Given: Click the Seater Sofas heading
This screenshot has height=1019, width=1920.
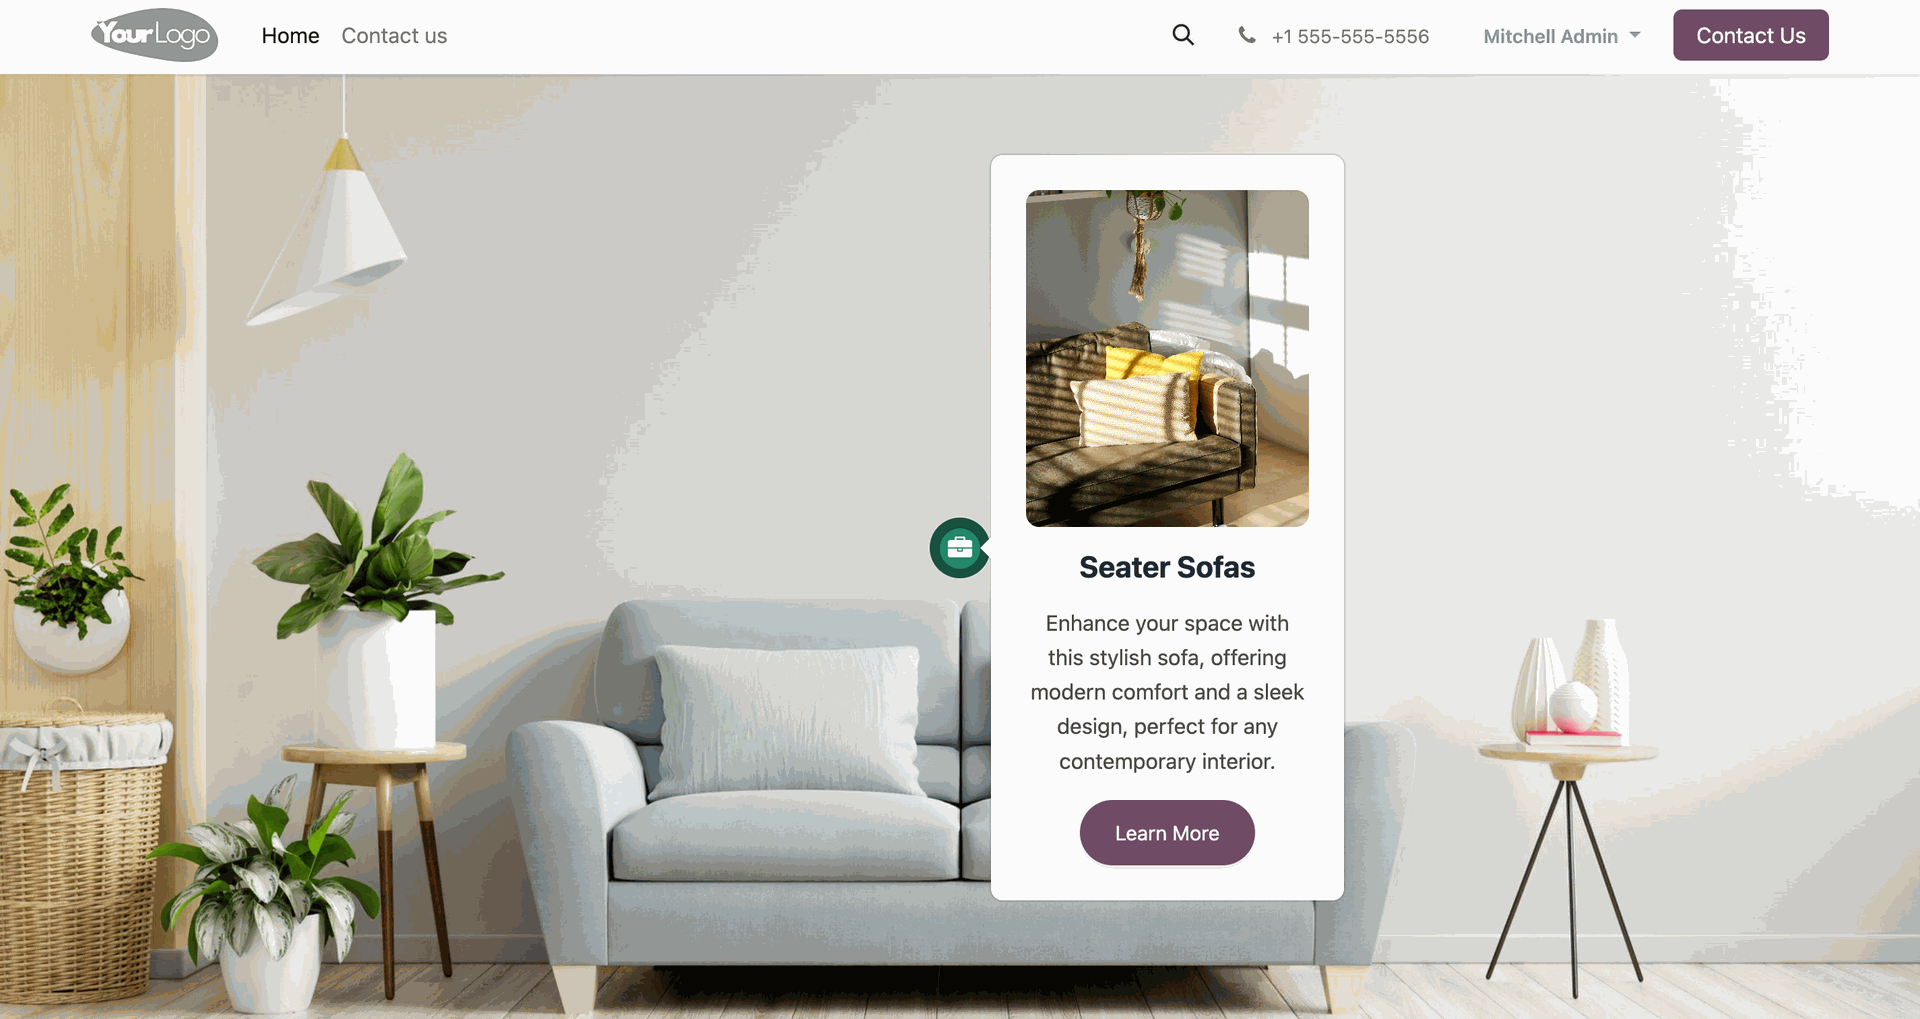Looking at the screenshot, I should coord(1167,567).
